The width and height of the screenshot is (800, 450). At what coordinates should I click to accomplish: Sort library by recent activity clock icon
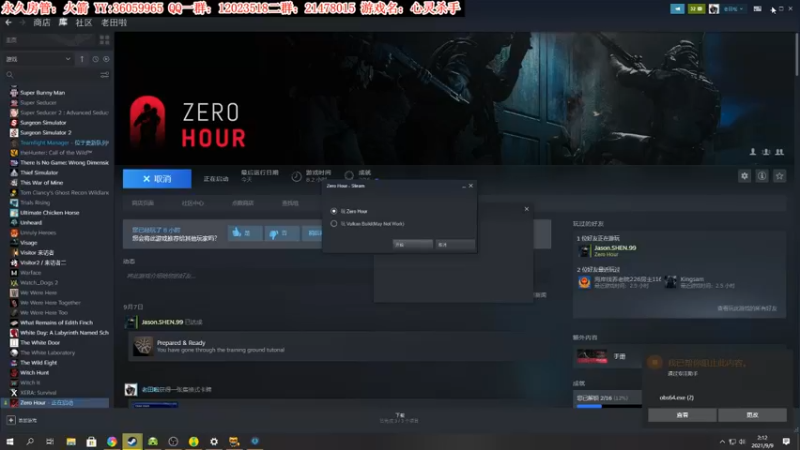95,59
